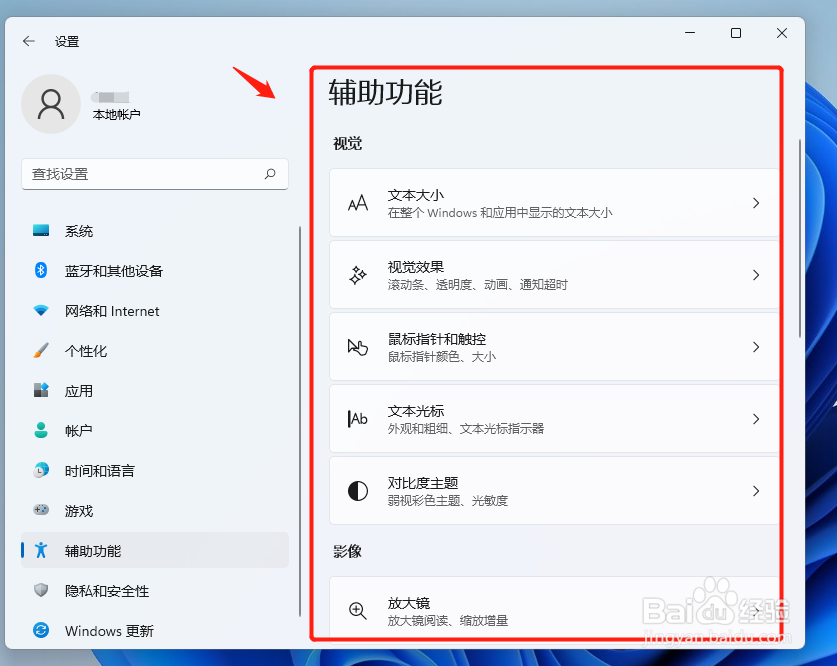Screen dimensions: 837x666
Task: Click the 设置 window title
Action: 67,41
